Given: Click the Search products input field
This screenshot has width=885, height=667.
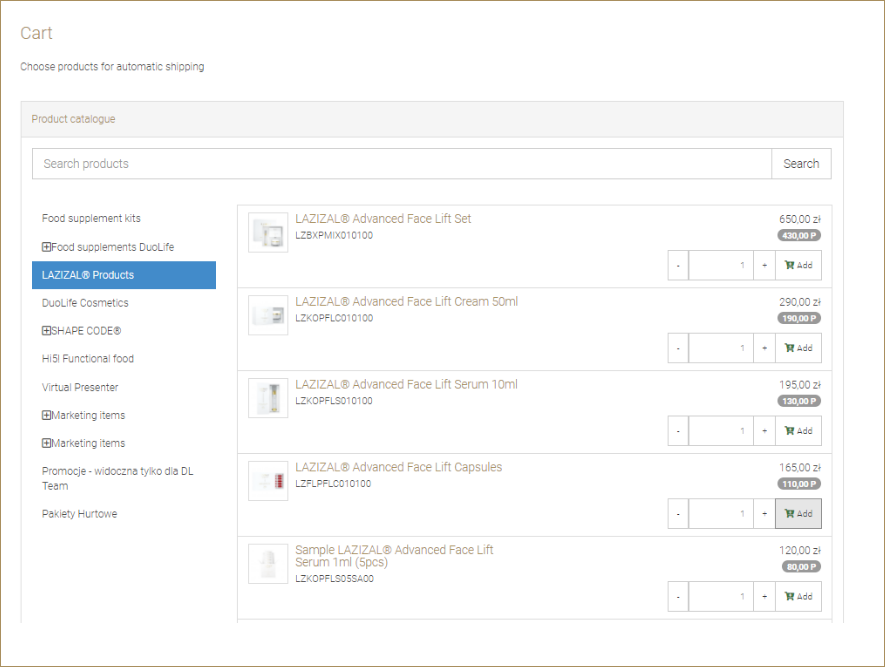Looking at the screenshot, I should pyautogui.click(x=402, y=164).
